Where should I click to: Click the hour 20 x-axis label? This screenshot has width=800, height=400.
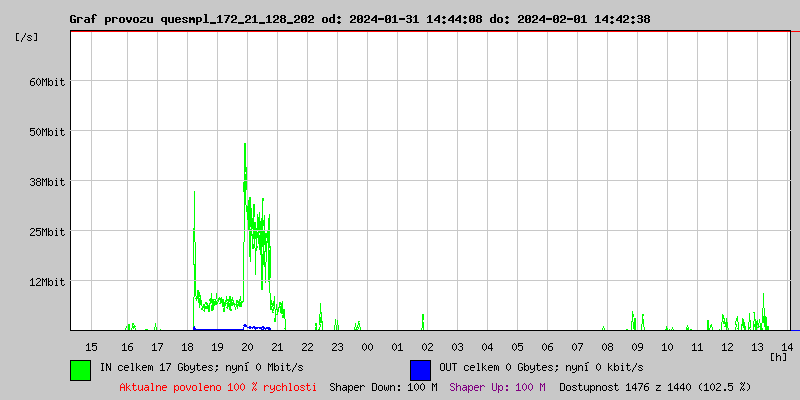tap(247, 346)
